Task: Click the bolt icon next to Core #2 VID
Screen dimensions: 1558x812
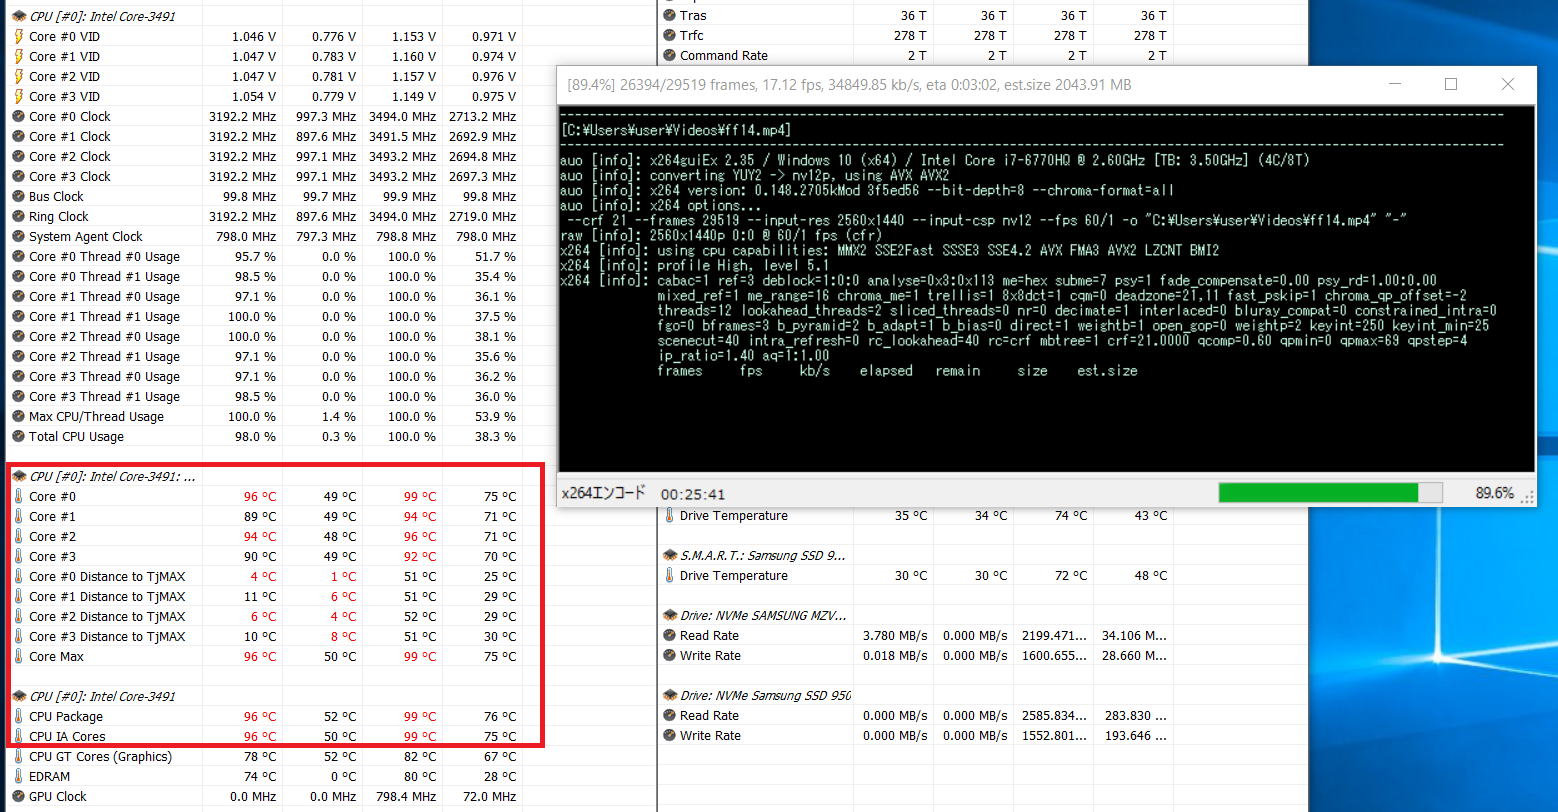Action: coord(18,76)
